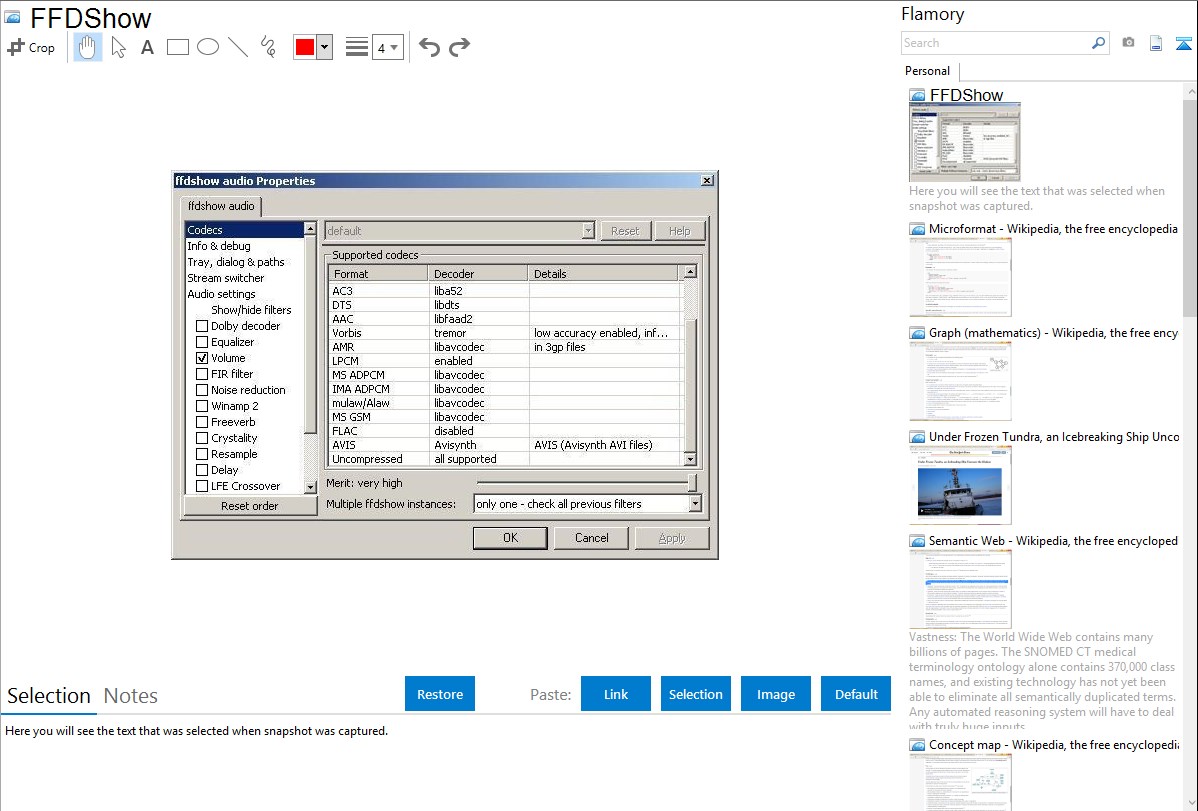Activate the hand pan tool
The image size is (1198, 811).
[87, 47]
